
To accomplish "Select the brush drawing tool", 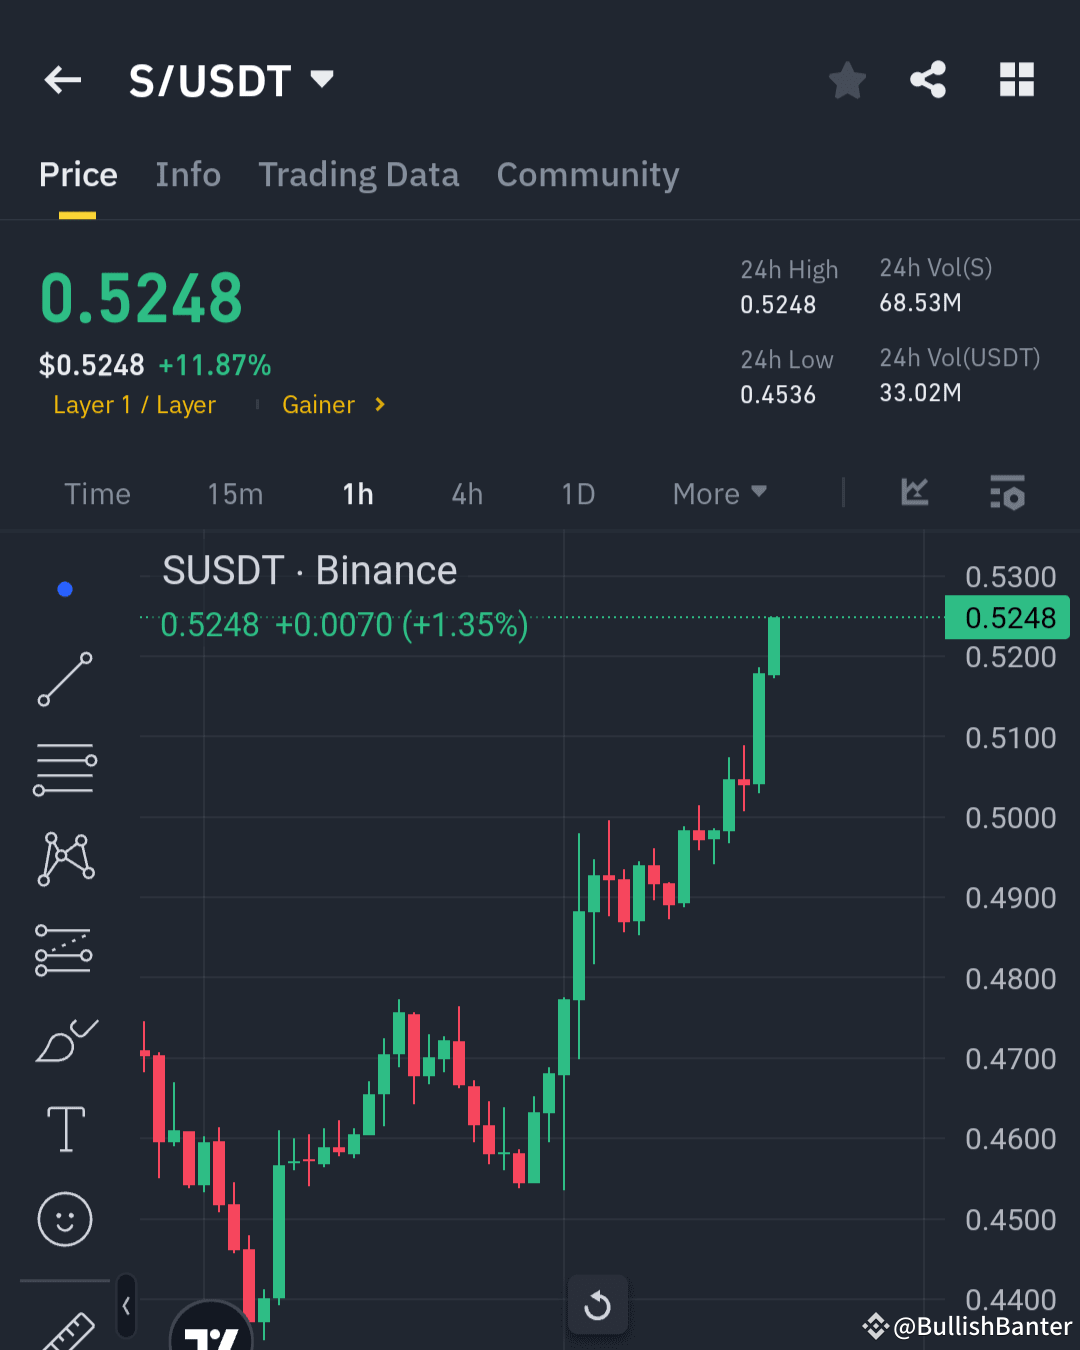I will click(65, 1040).
